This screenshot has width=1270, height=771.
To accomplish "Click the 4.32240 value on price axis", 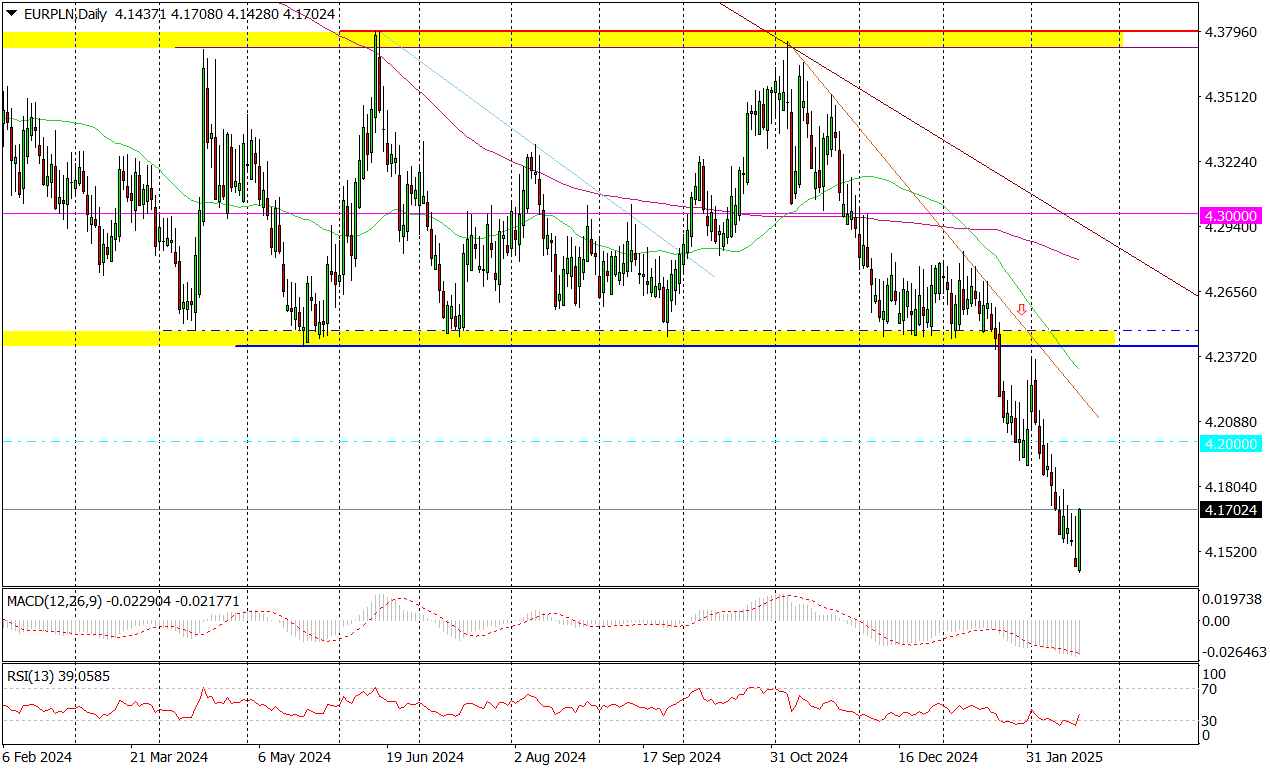I will click(1231, 162).
